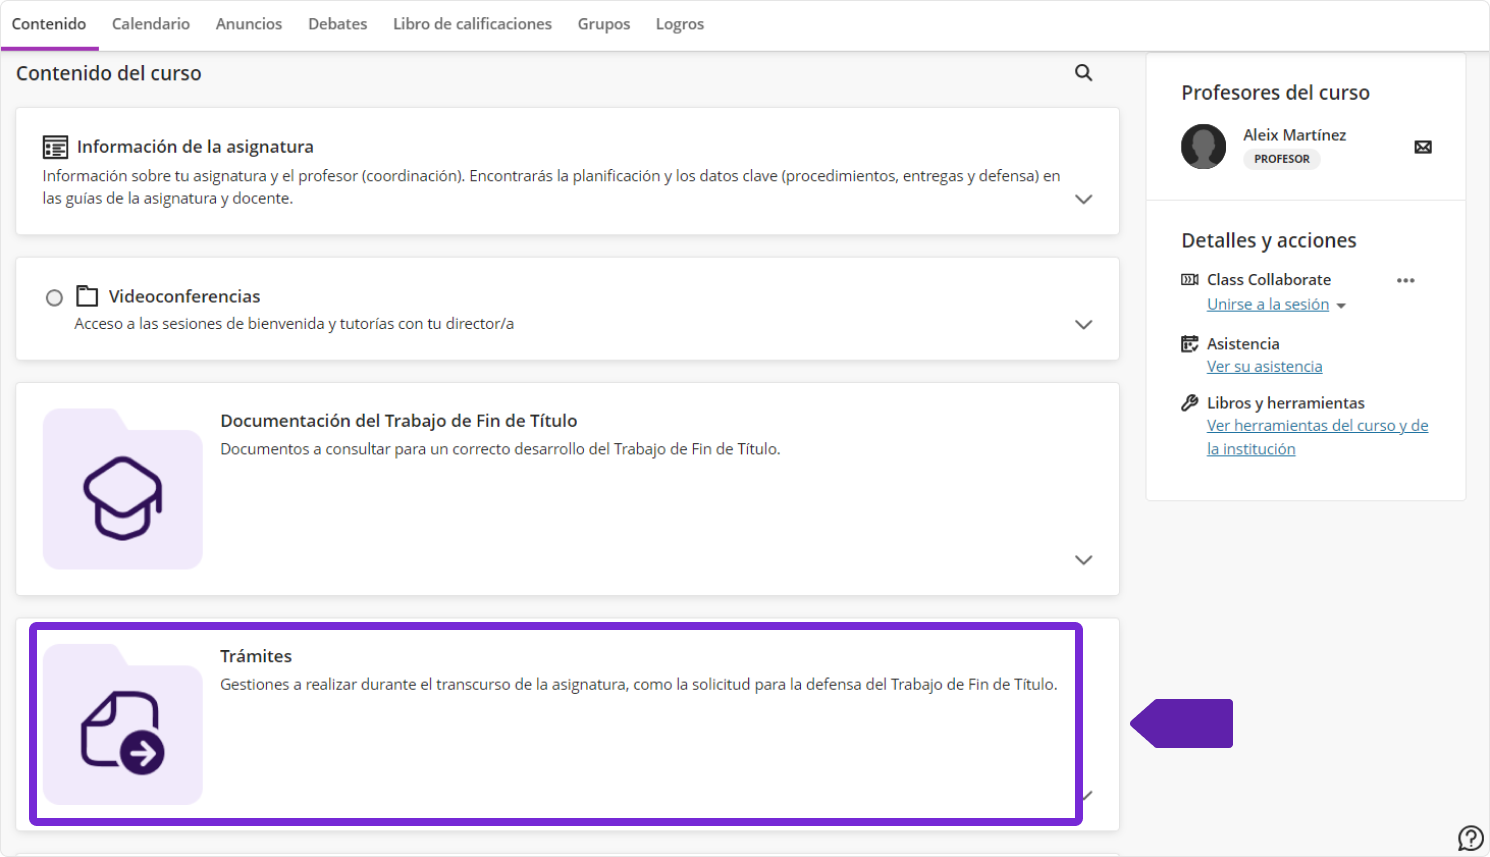This screenshot has height=857, width=1490.
Task: Click Aleix Martínez profile avatar
Action: [1203, 147]
